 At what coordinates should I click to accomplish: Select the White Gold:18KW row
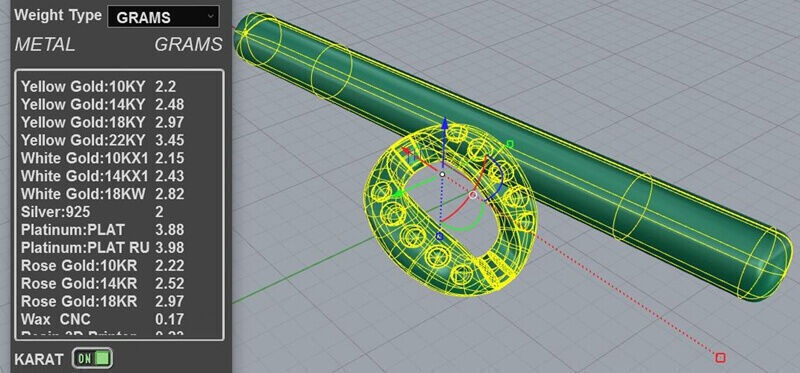click(119, 194)
